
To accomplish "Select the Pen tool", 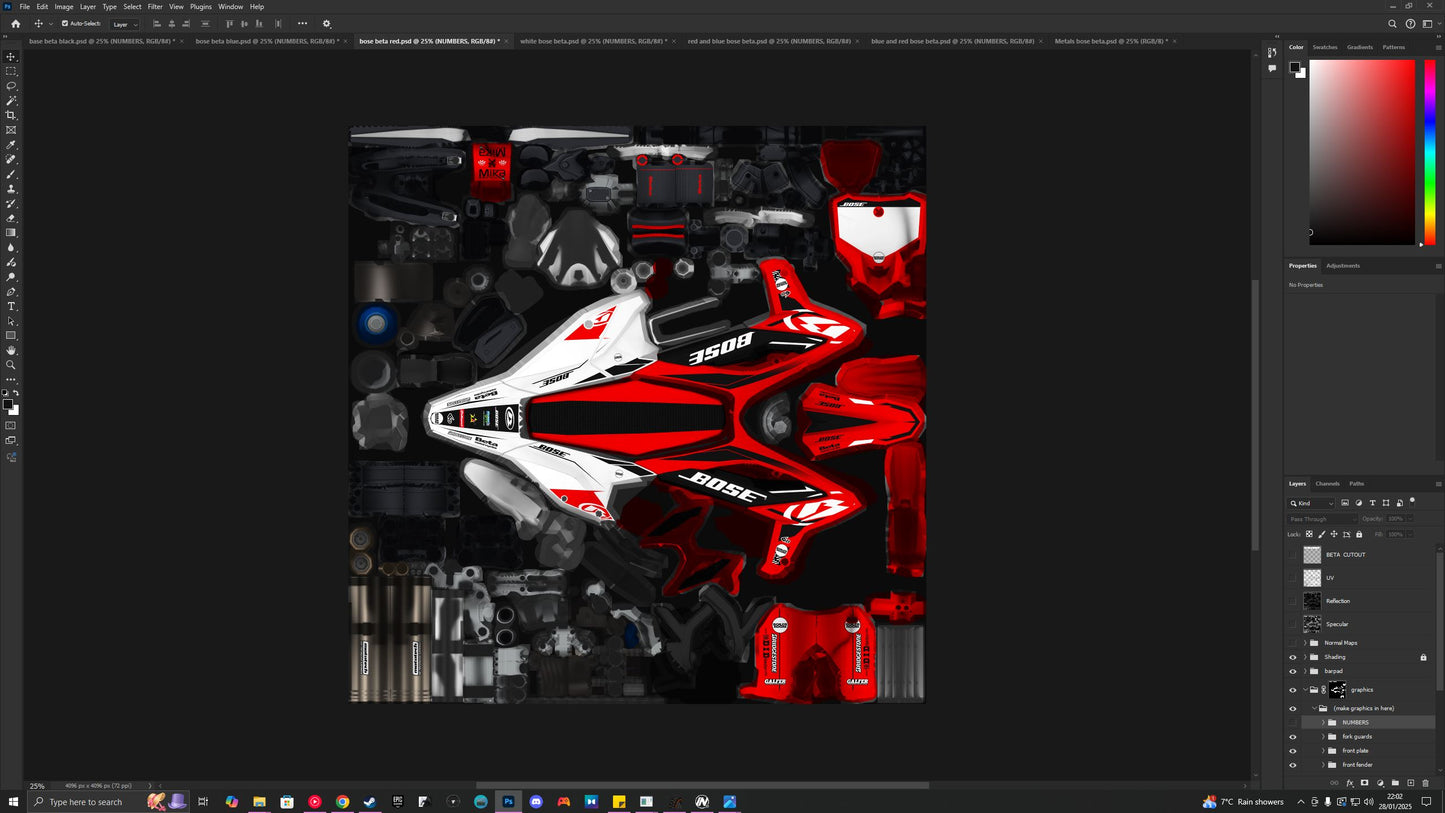I will [x=11, y=292].
